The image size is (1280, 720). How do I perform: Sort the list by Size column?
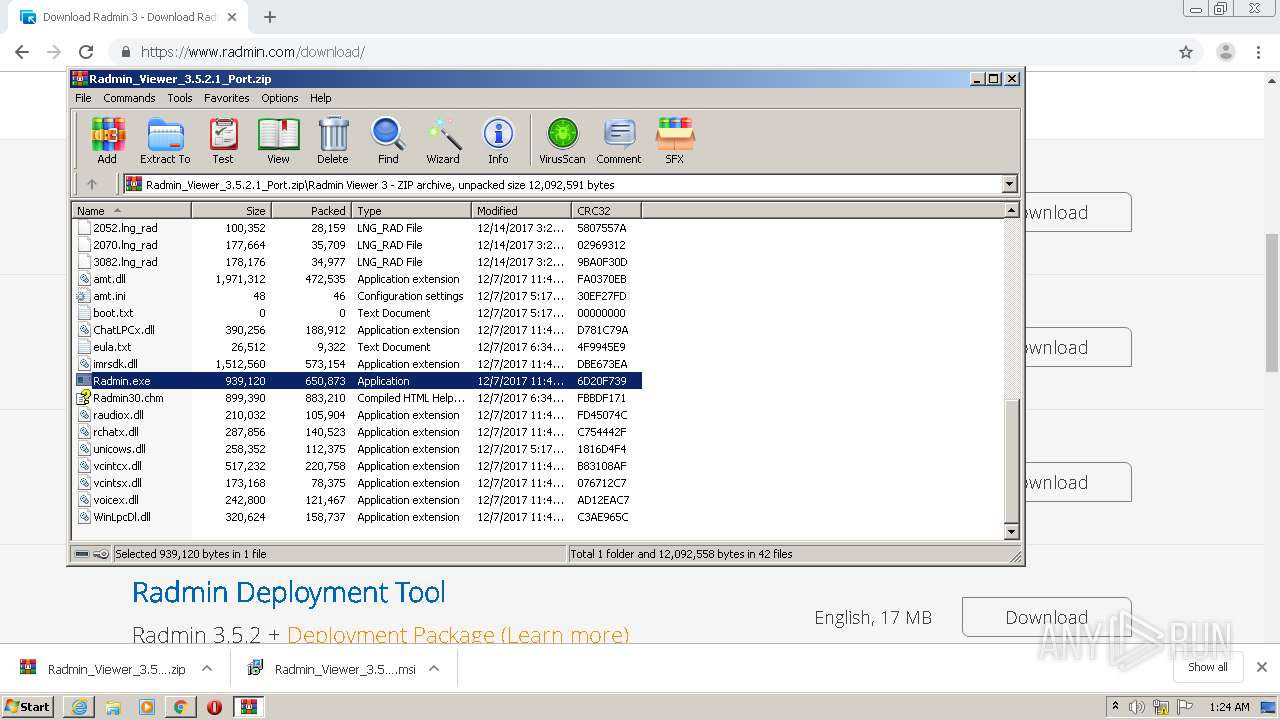(232, 211)
